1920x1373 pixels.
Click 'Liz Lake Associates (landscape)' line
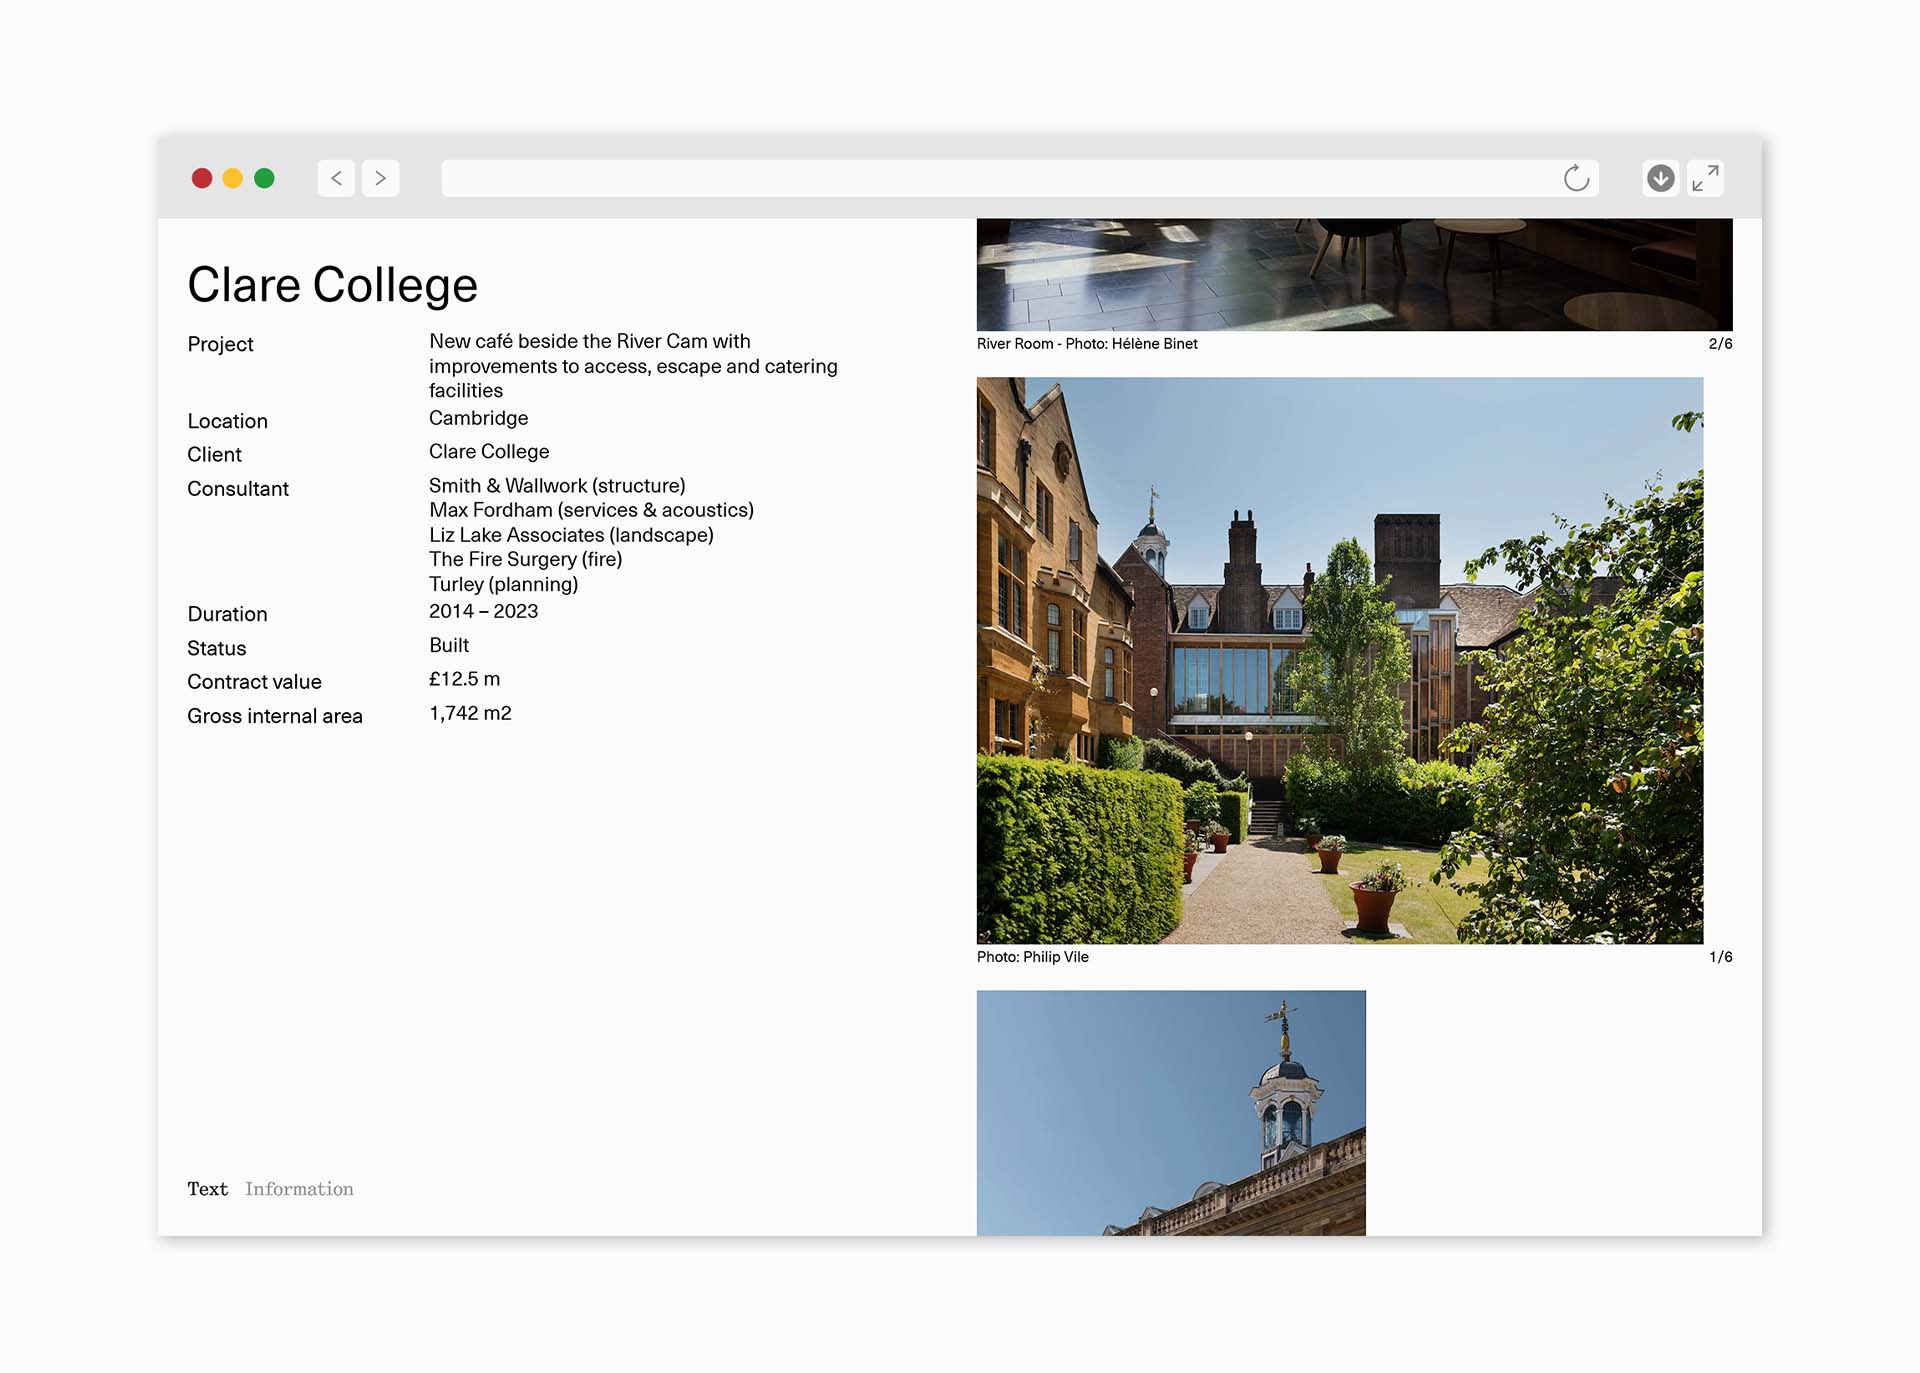click(x=571, y=535)
